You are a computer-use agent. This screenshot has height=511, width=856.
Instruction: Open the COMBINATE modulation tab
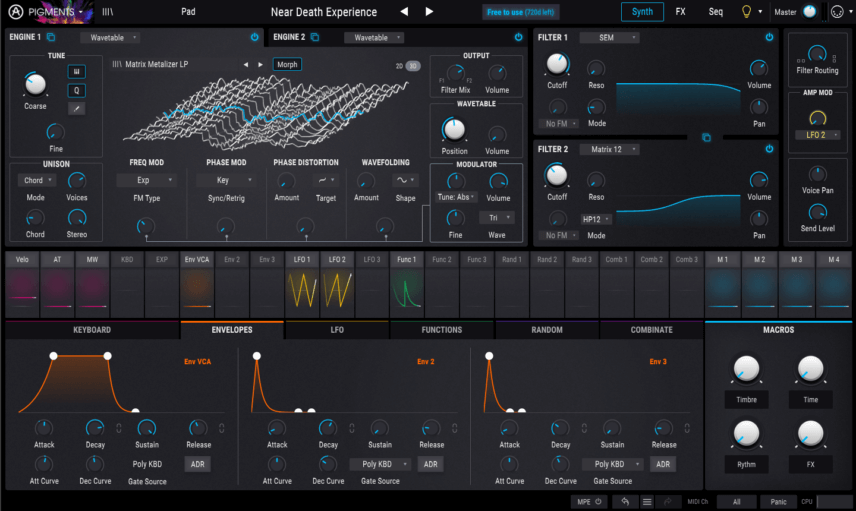[x=651, y=330]
